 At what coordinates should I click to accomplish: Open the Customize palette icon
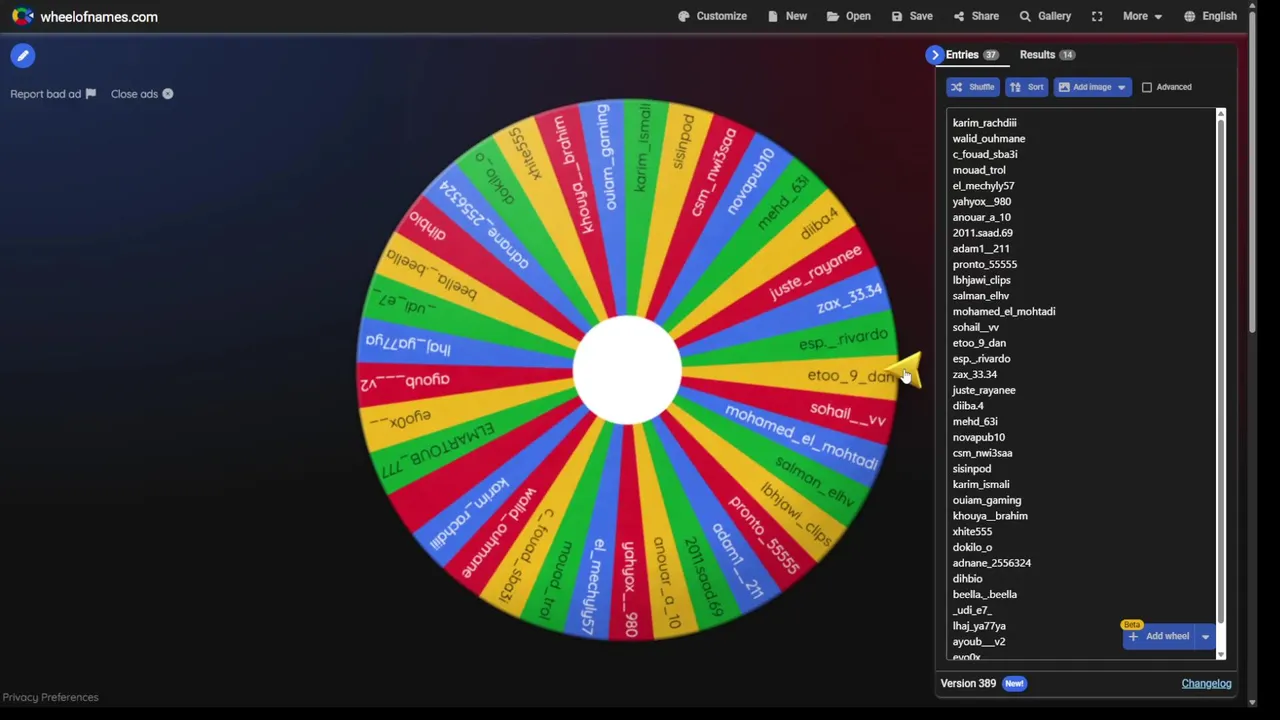684,16
